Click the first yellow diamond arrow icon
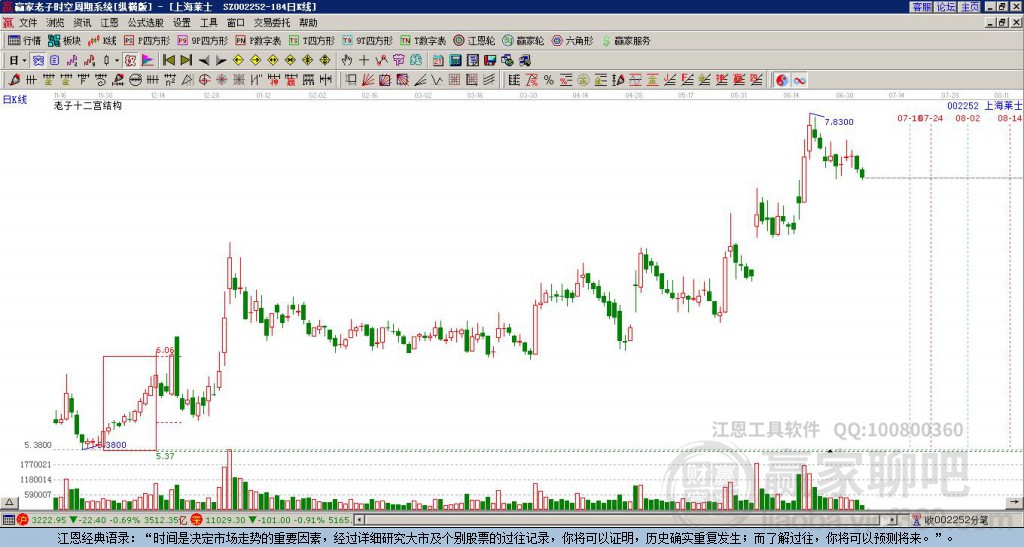 click(x=238, y=61)
